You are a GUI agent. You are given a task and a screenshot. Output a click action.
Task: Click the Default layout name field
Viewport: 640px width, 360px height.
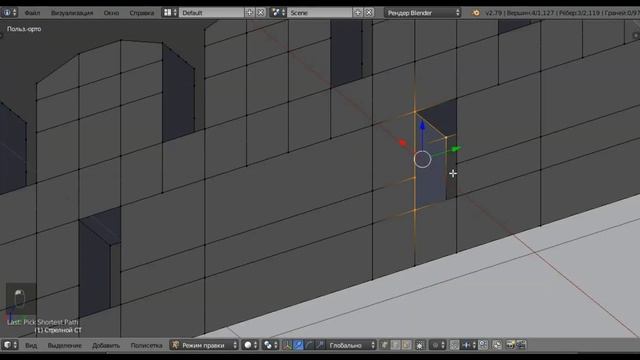click(211, 13)
